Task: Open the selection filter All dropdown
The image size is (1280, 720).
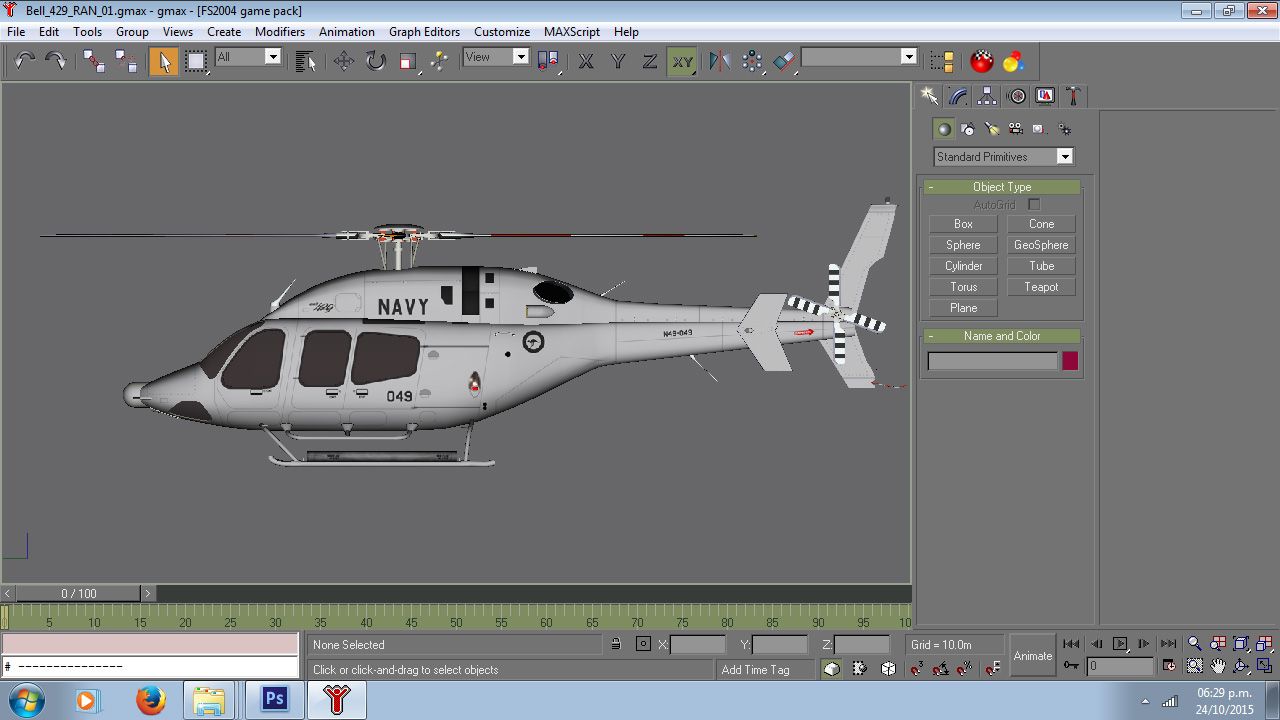Action: click(x=274, y=57)
